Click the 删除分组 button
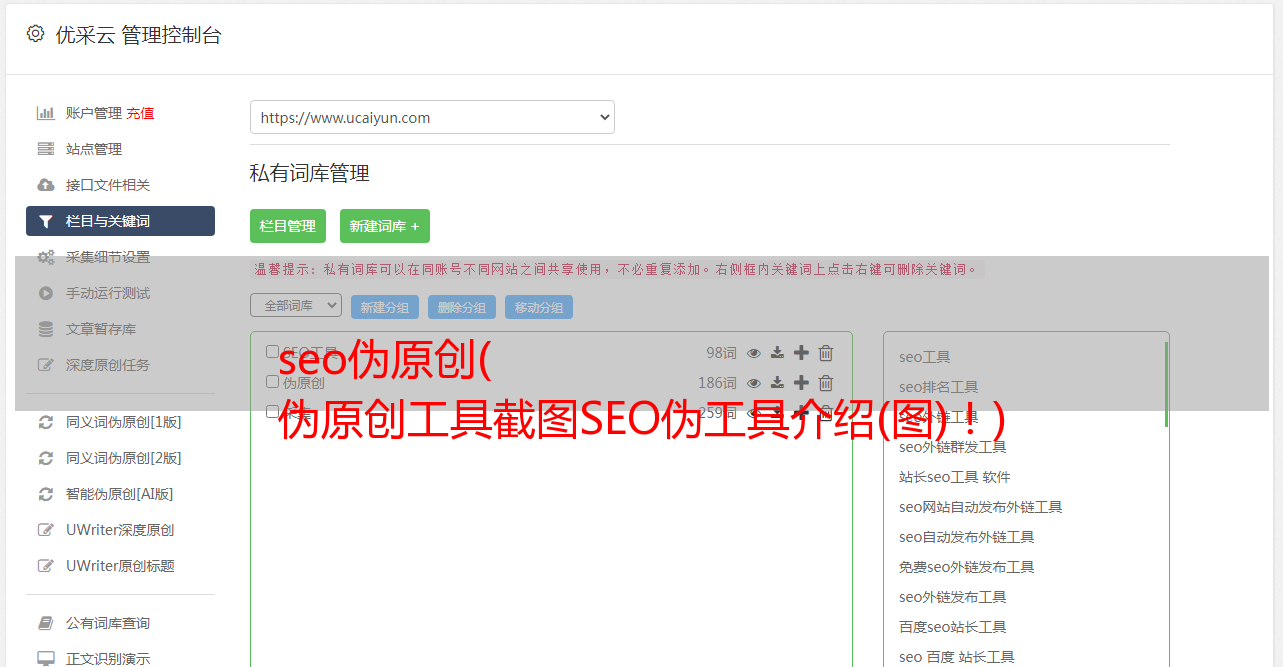 pos(462,307)
